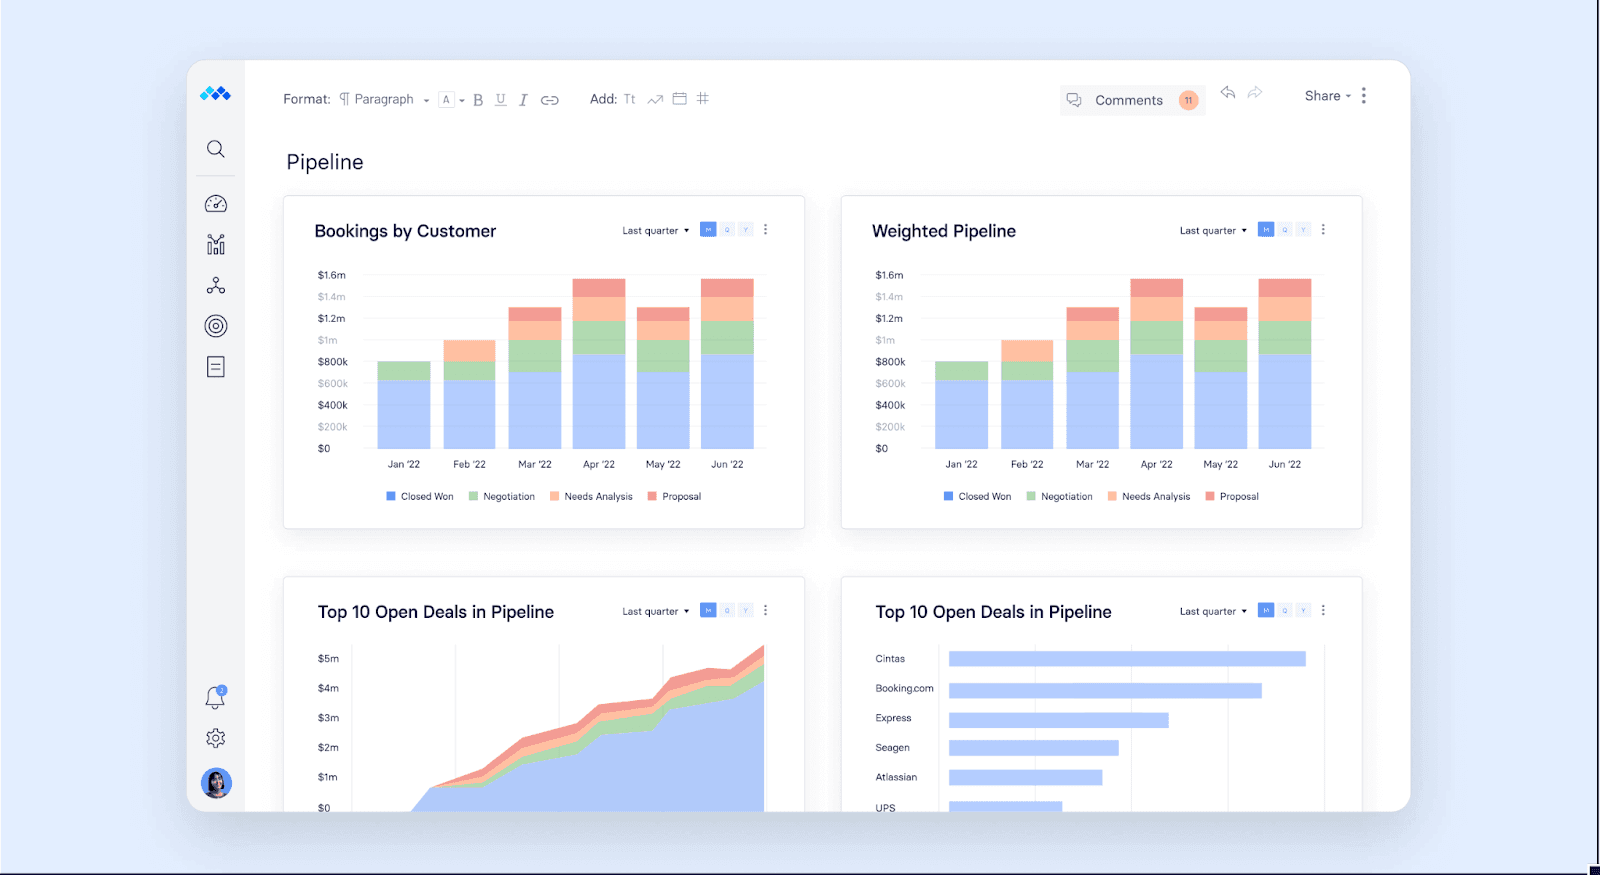
Task: Click the user profile avatar
Action: coord(216,783)
